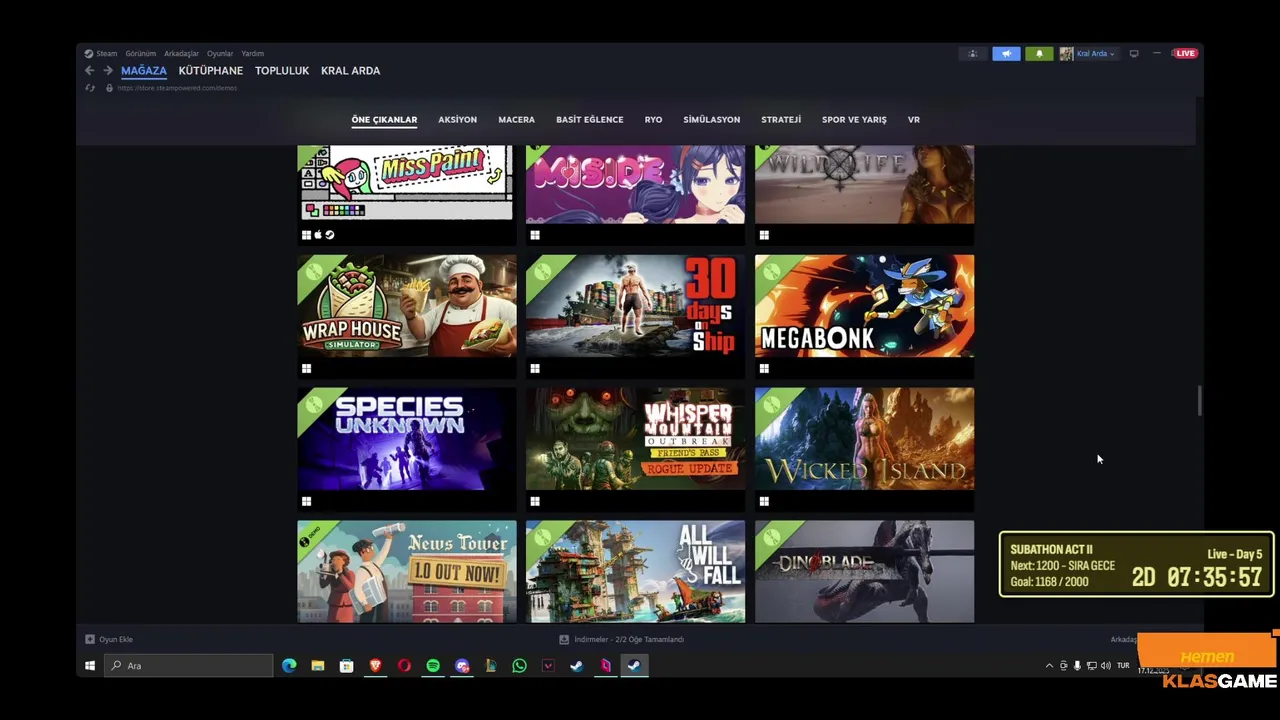
Task: Open the İndirmeler downloads status
Action: (x=628, y=639)
